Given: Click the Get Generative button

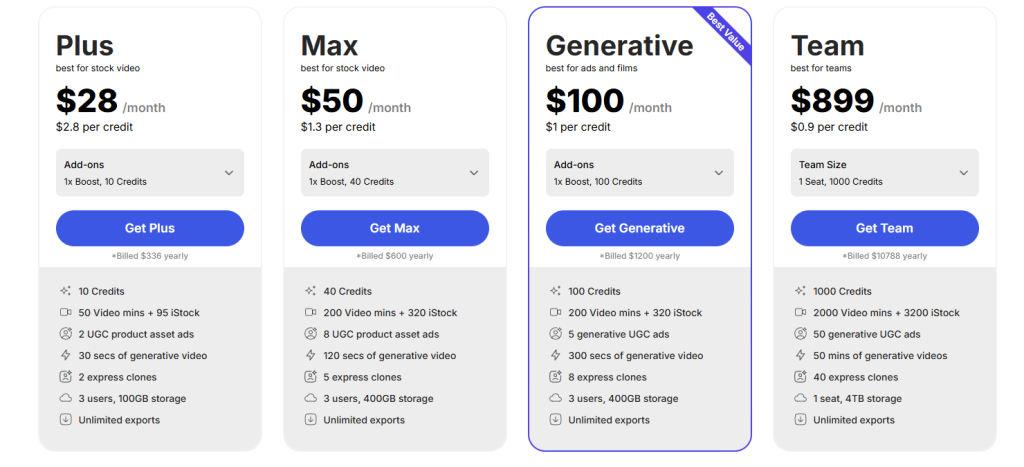Looking at the screenshot, I should point(640,228).
